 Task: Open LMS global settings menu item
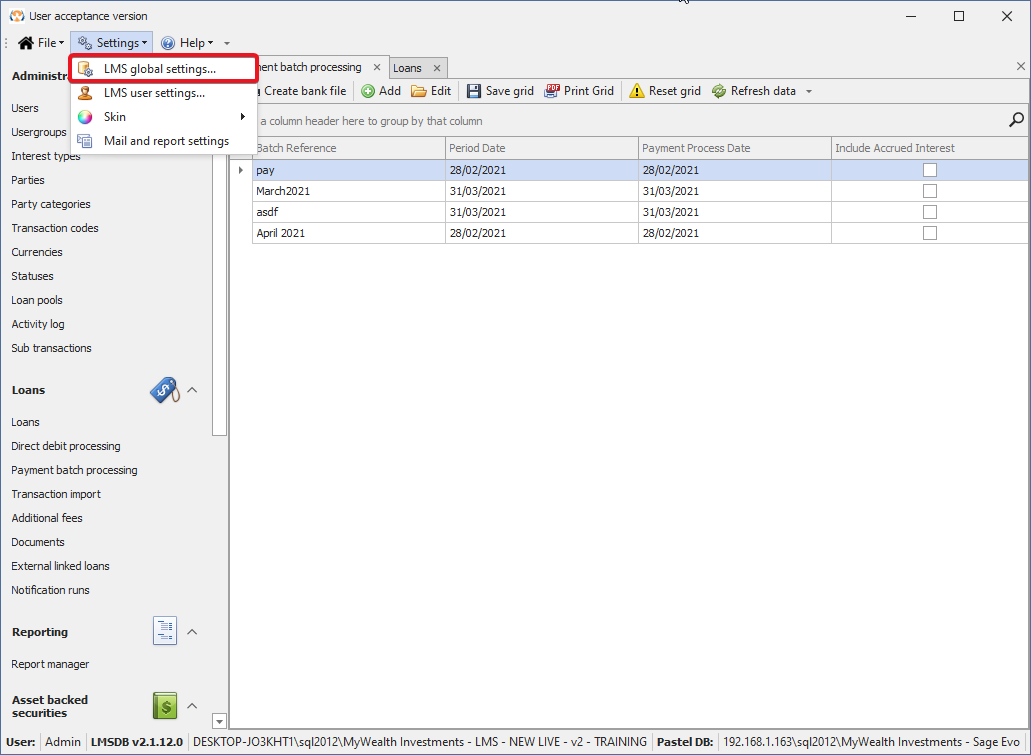pos(160,69)
